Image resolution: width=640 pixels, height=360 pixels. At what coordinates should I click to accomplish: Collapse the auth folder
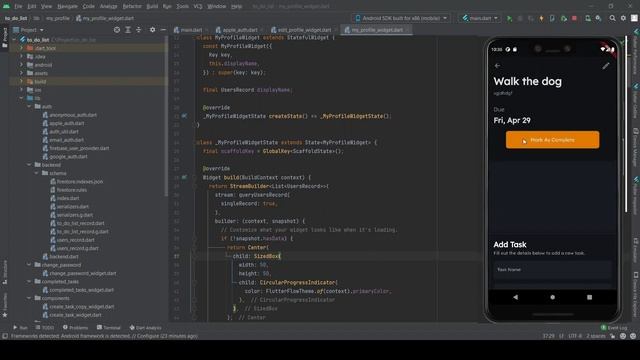29,107
